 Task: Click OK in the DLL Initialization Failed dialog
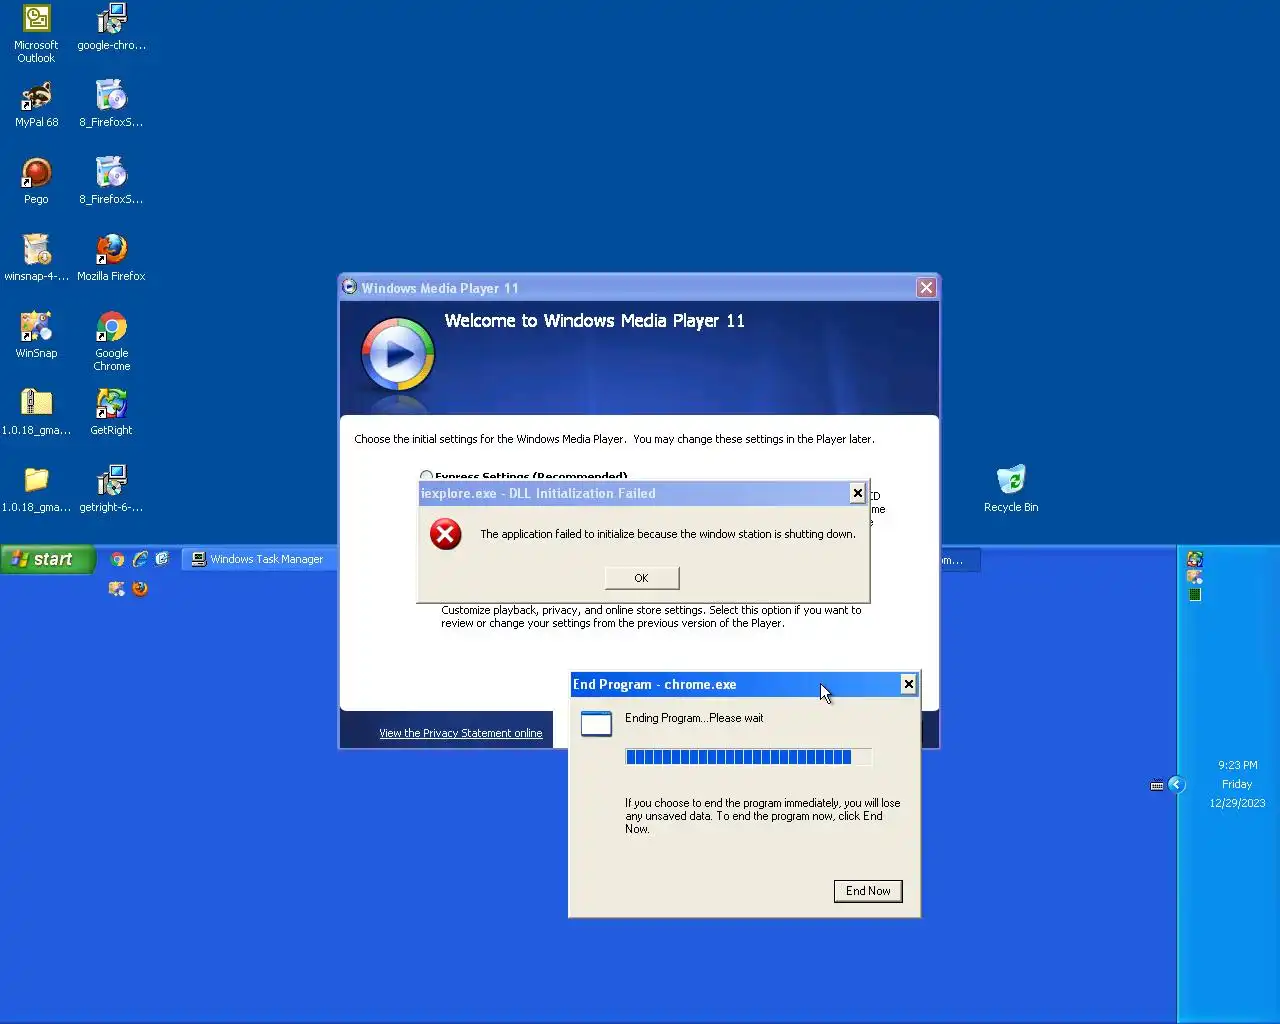pos(642,578)
